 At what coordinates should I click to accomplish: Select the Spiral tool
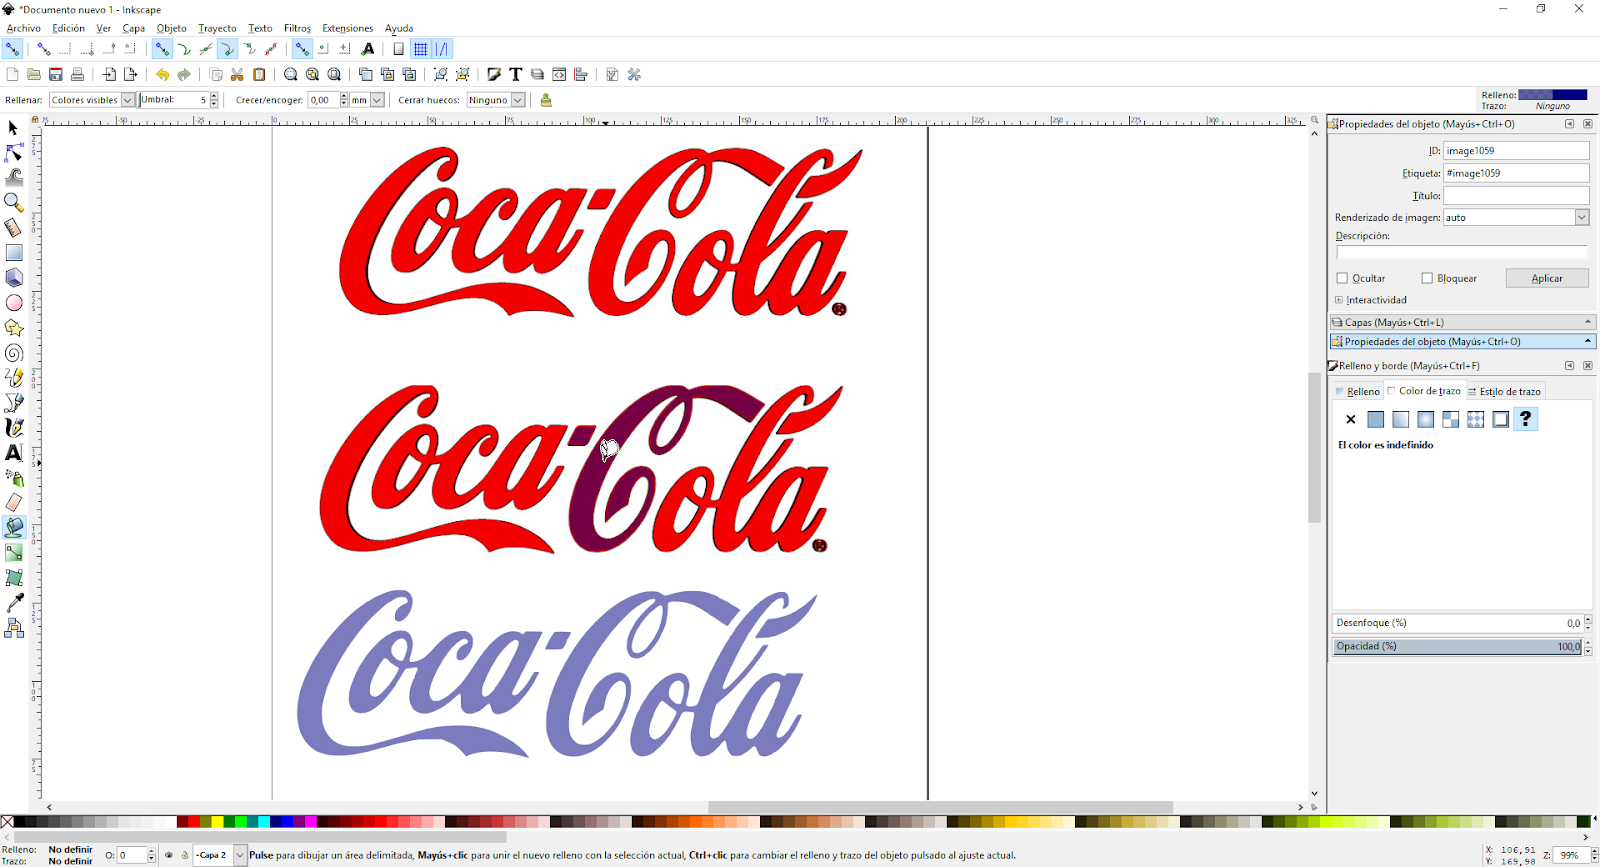click(14, 353)
